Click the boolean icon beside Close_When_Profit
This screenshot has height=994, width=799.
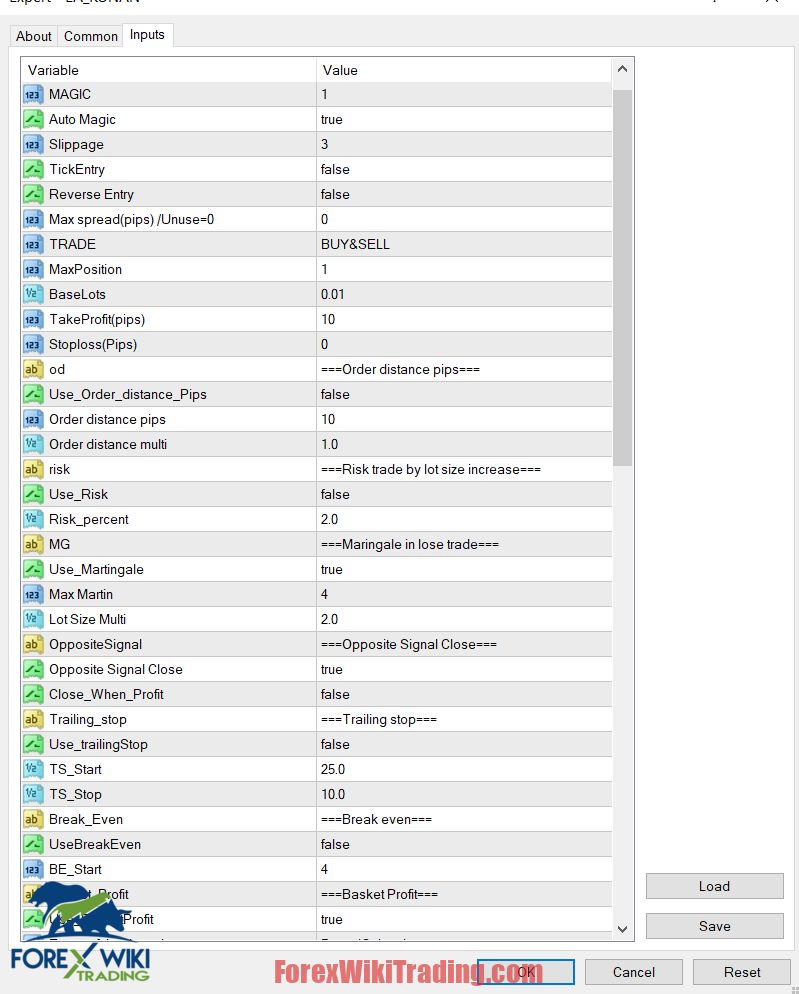pos(33,695)
